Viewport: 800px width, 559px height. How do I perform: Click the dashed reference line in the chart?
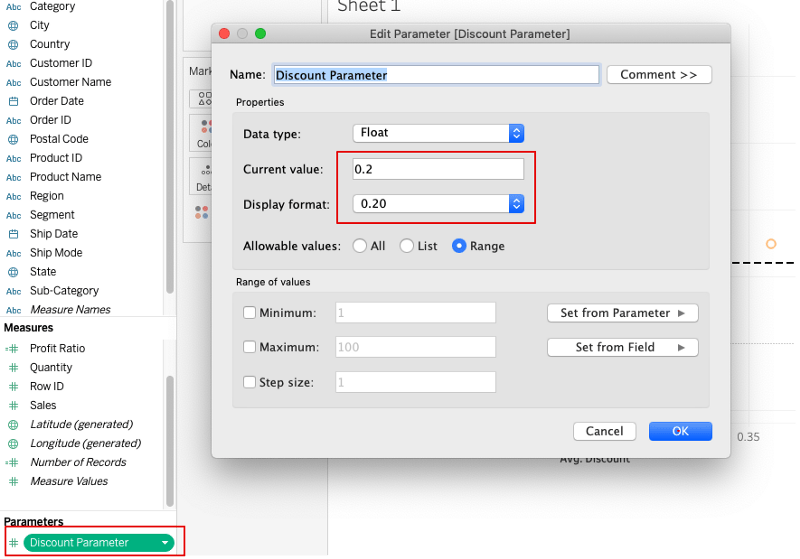pos(763,263)
